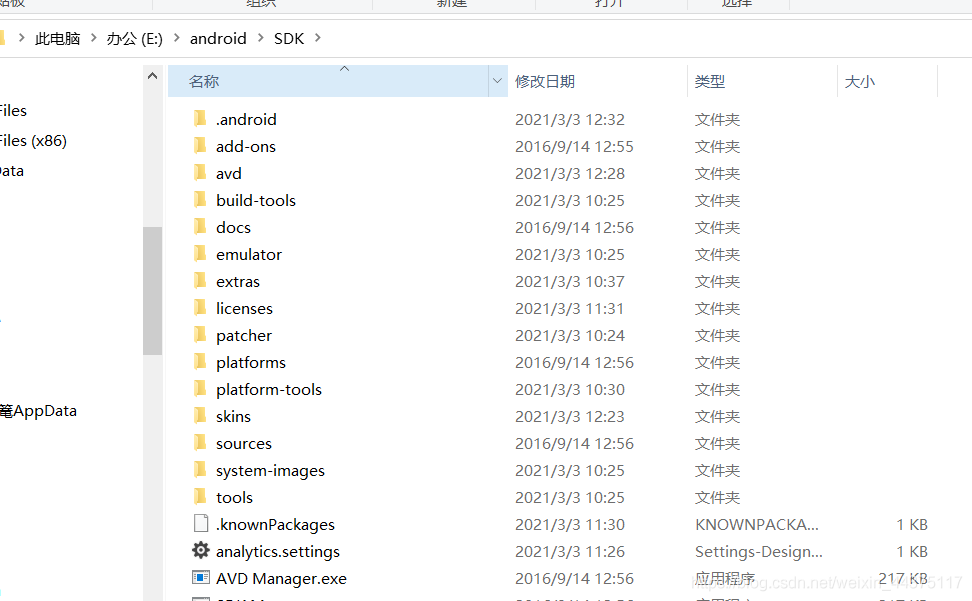Select the platform-tools folder icon
Viewport: 972px width, 601px height.
pyautogui.click(x=200, y=388)
